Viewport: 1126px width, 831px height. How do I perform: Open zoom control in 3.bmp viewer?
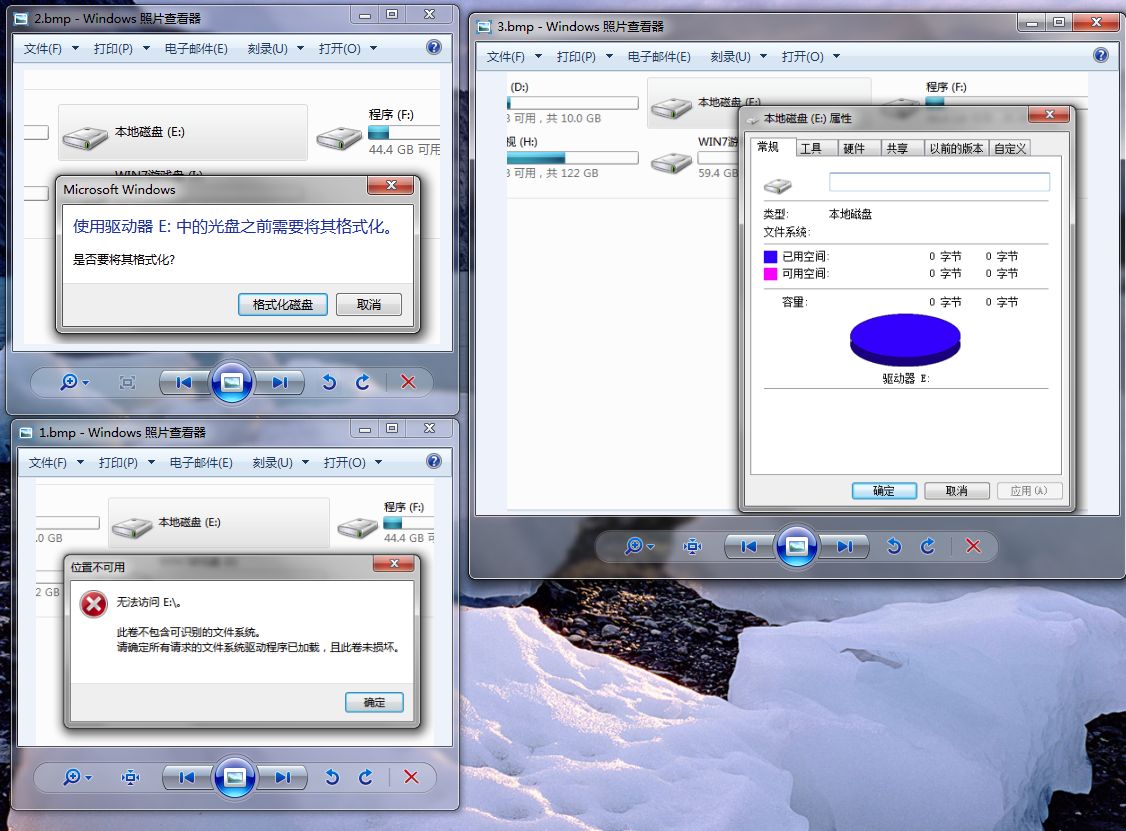coord(639,546)
